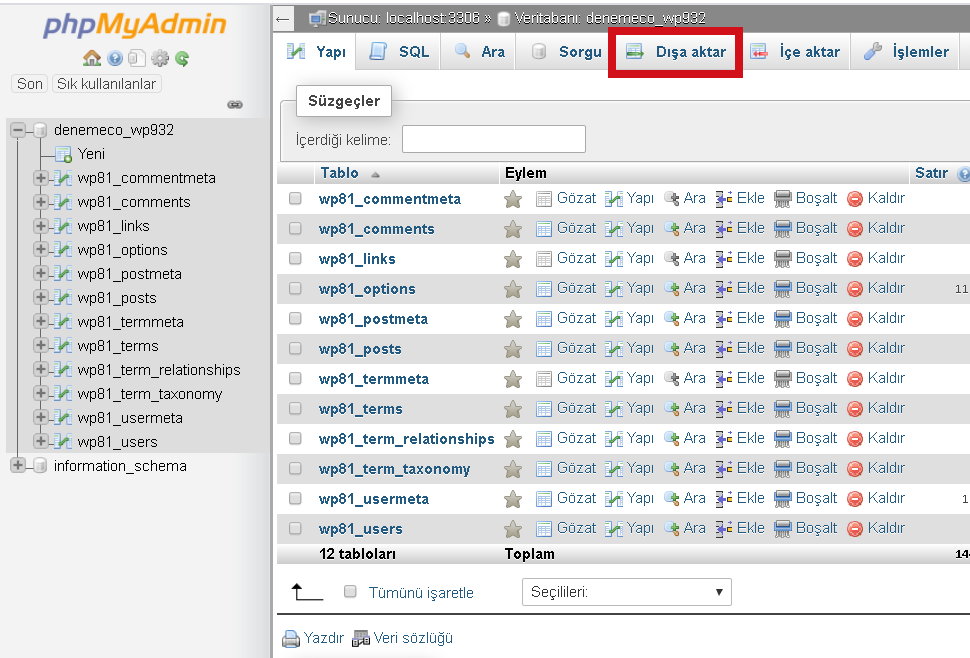
Task: Enable the Tümünü işaretle checkbox
Action: tap(350, 592)
